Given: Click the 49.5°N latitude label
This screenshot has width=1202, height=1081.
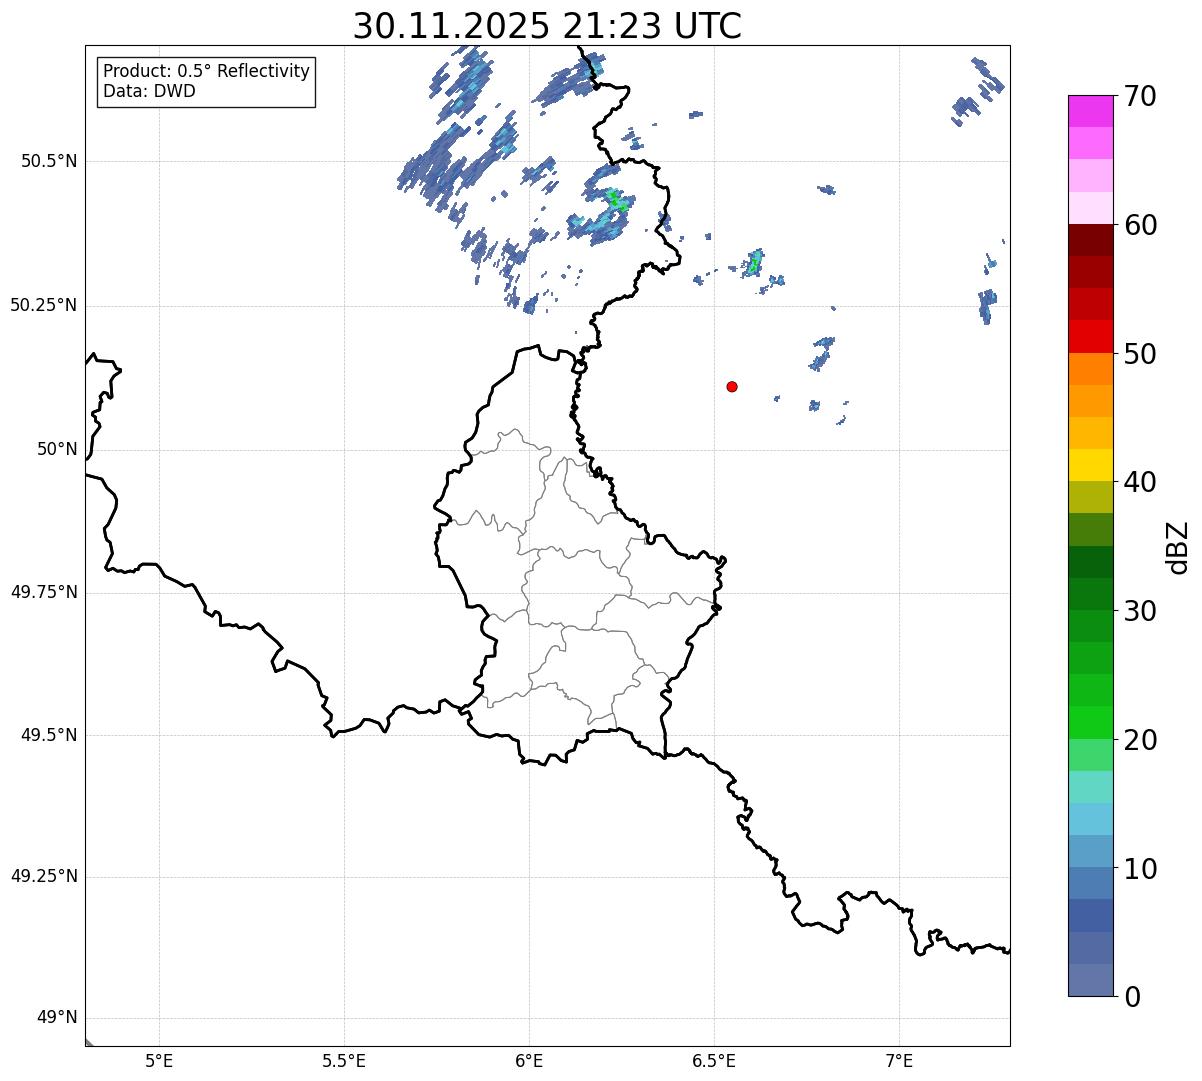Looking at the screenshot, I should [x=49, y=735].
